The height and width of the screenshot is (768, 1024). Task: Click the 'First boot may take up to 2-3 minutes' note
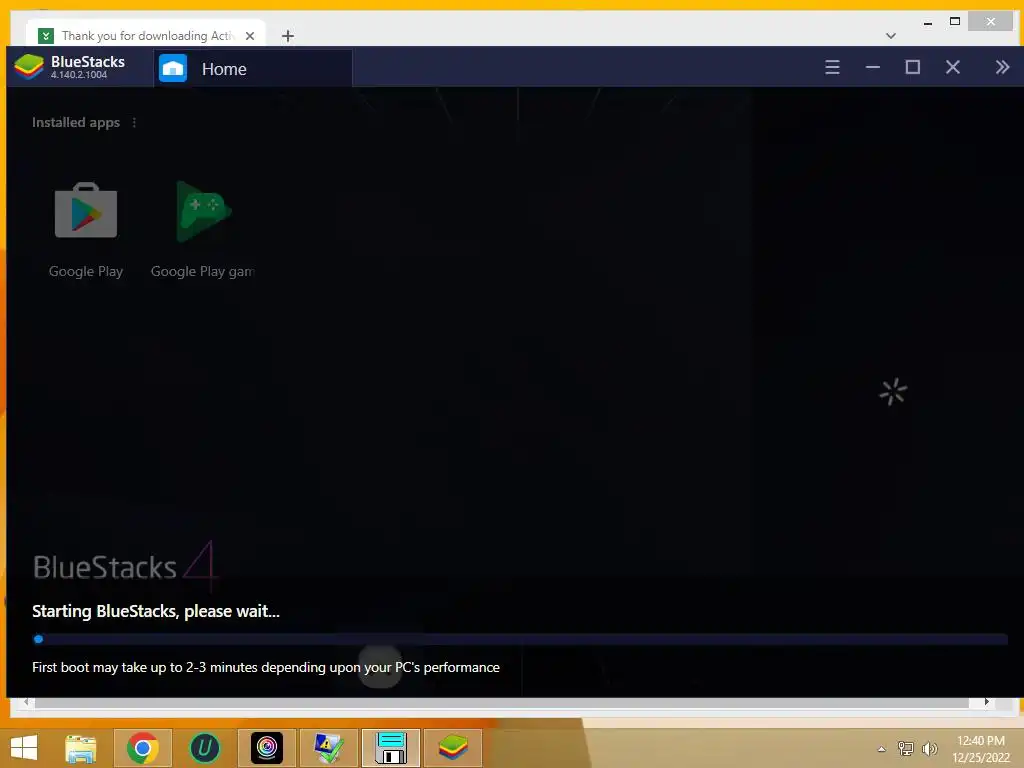(x=266, y=667)
